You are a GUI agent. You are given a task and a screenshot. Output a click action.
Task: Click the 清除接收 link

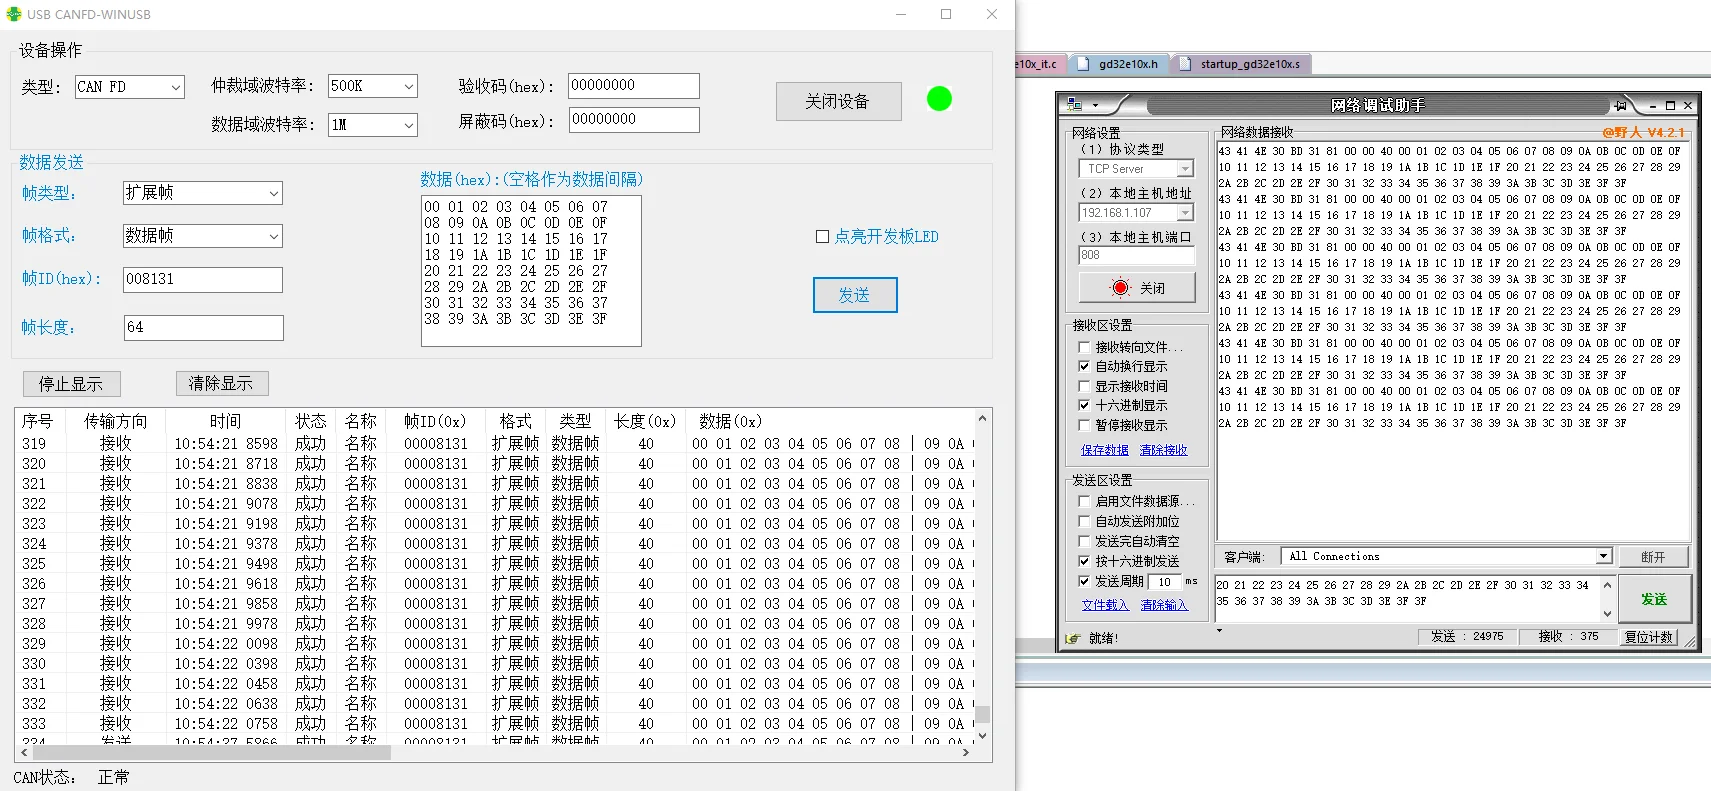click(x=1164, y=450)
